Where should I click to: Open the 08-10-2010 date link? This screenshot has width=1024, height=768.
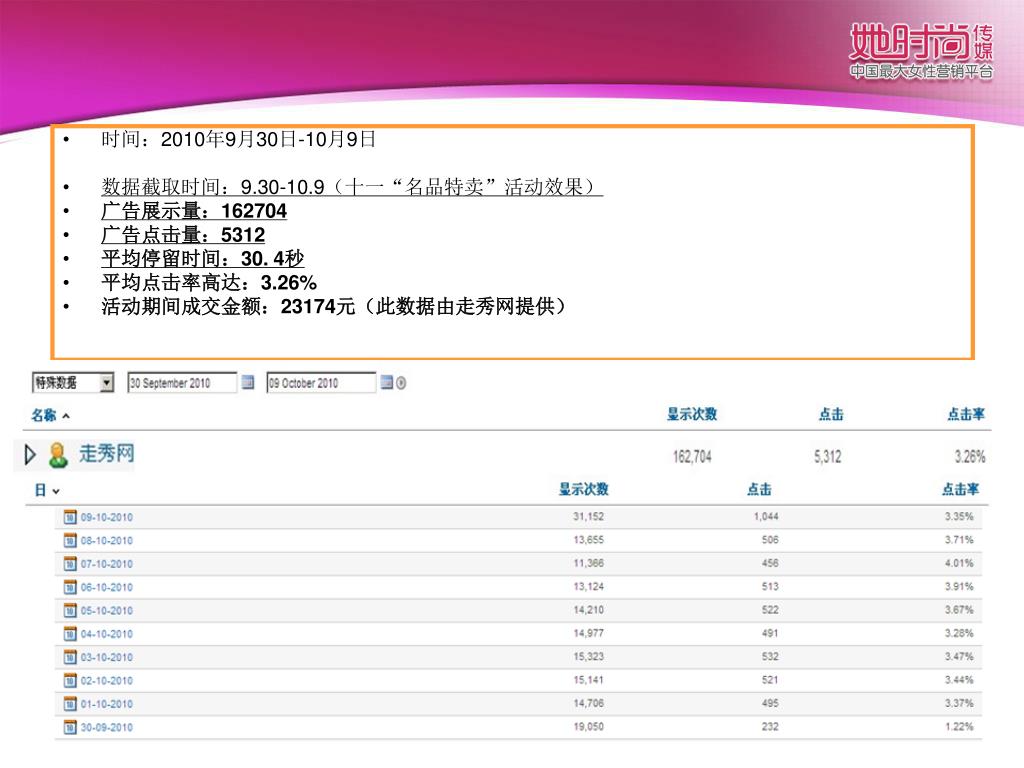tap(106, 541)
